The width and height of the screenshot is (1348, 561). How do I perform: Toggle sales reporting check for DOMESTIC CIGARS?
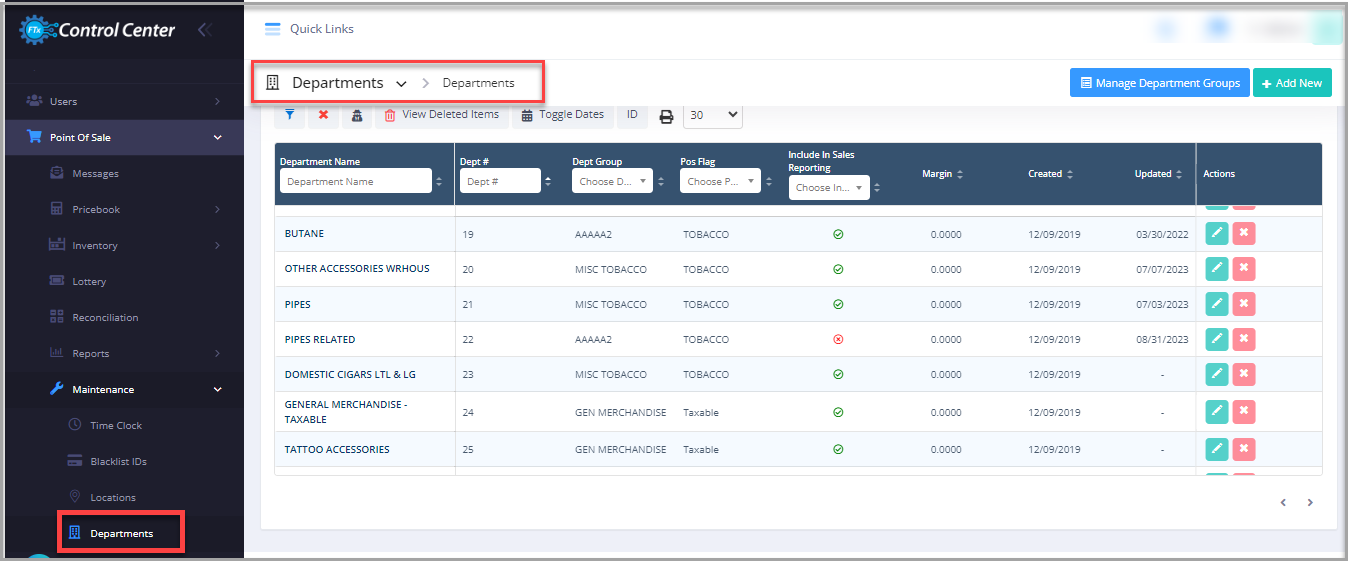[838, 374]
